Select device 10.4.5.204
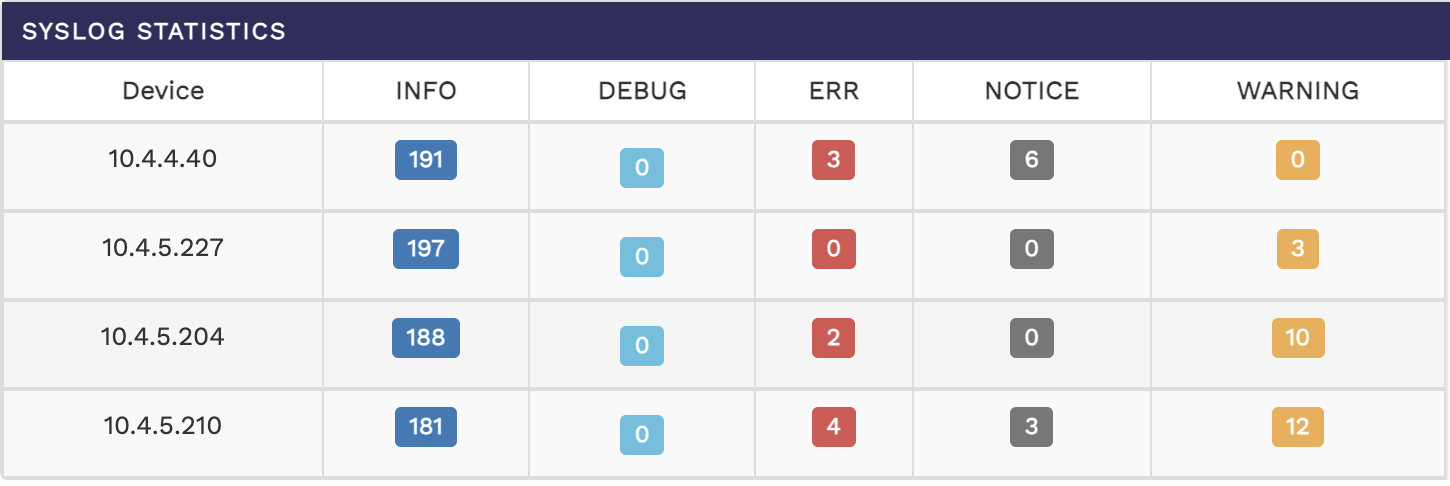This screenshot has width=1450, height=486. coord(163,336)
